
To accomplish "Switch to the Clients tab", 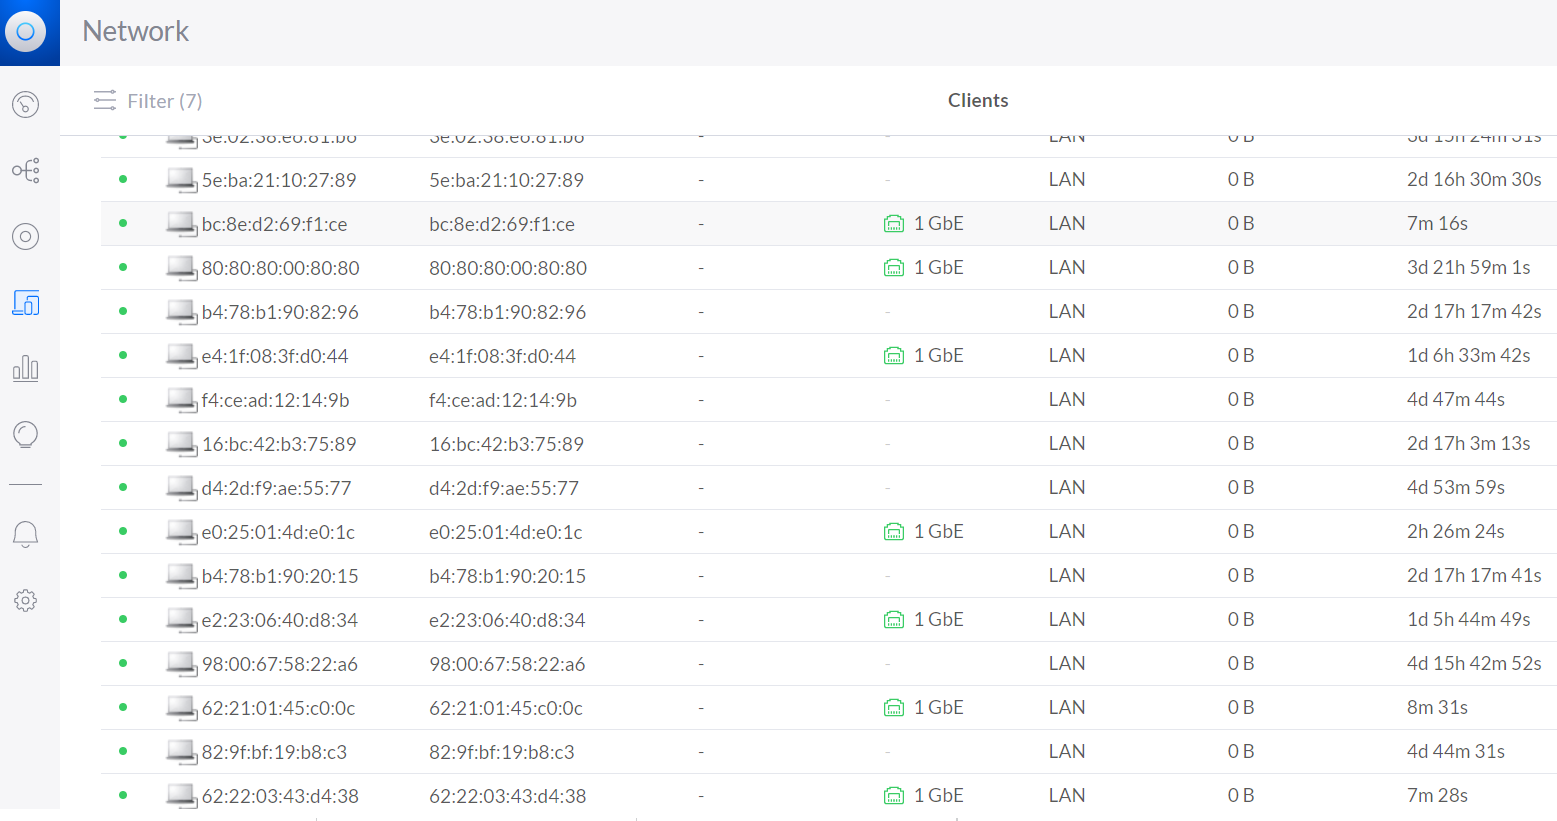I will click(x=977, y=101).
